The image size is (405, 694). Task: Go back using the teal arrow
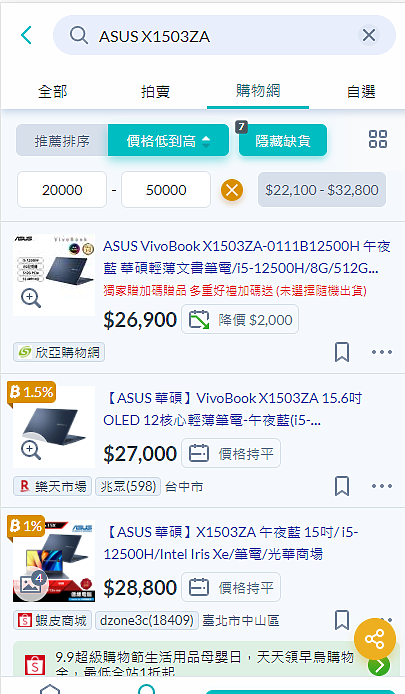click(x=26, y=35)
